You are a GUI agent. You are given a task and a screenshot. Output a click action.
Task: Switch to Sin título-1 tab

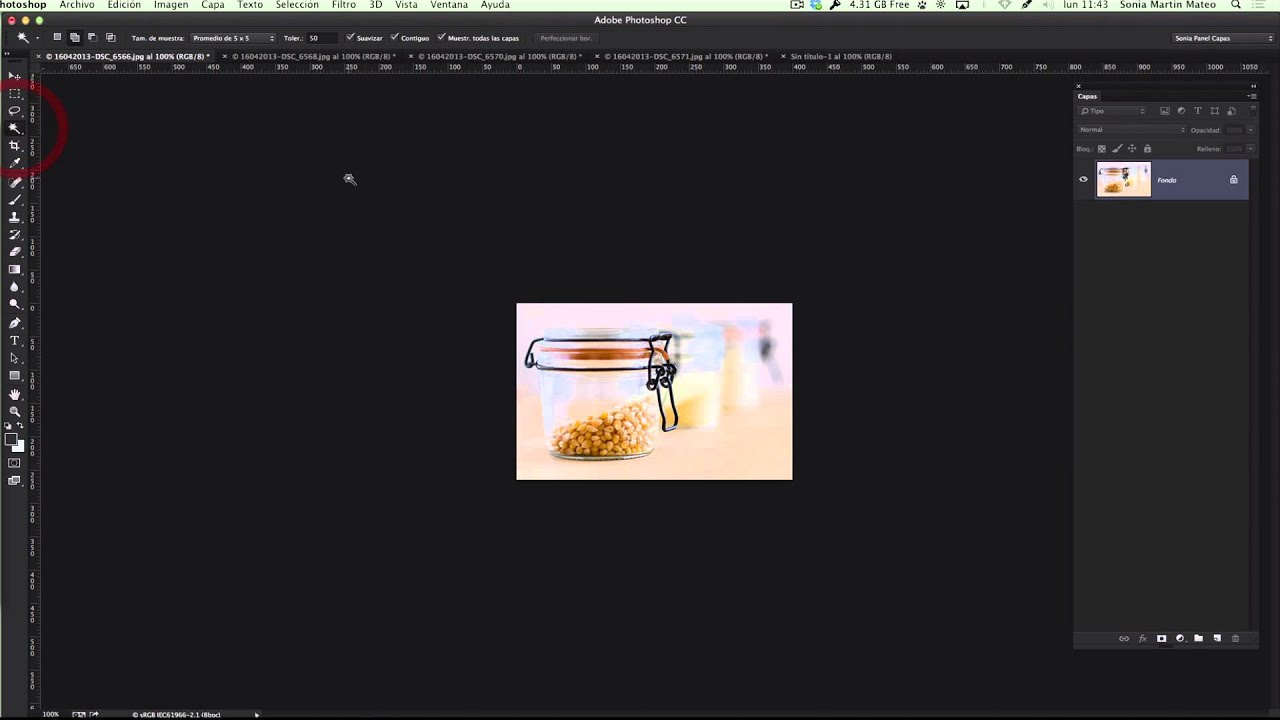click(841, 57)
